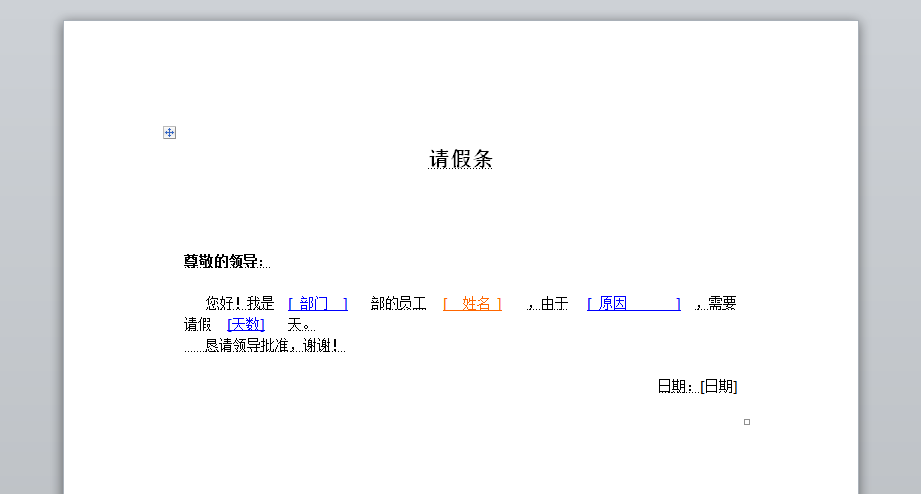Select the [天数] placeholder field
The height and width of the screenshot is (494, 921).
click(246, 324)
